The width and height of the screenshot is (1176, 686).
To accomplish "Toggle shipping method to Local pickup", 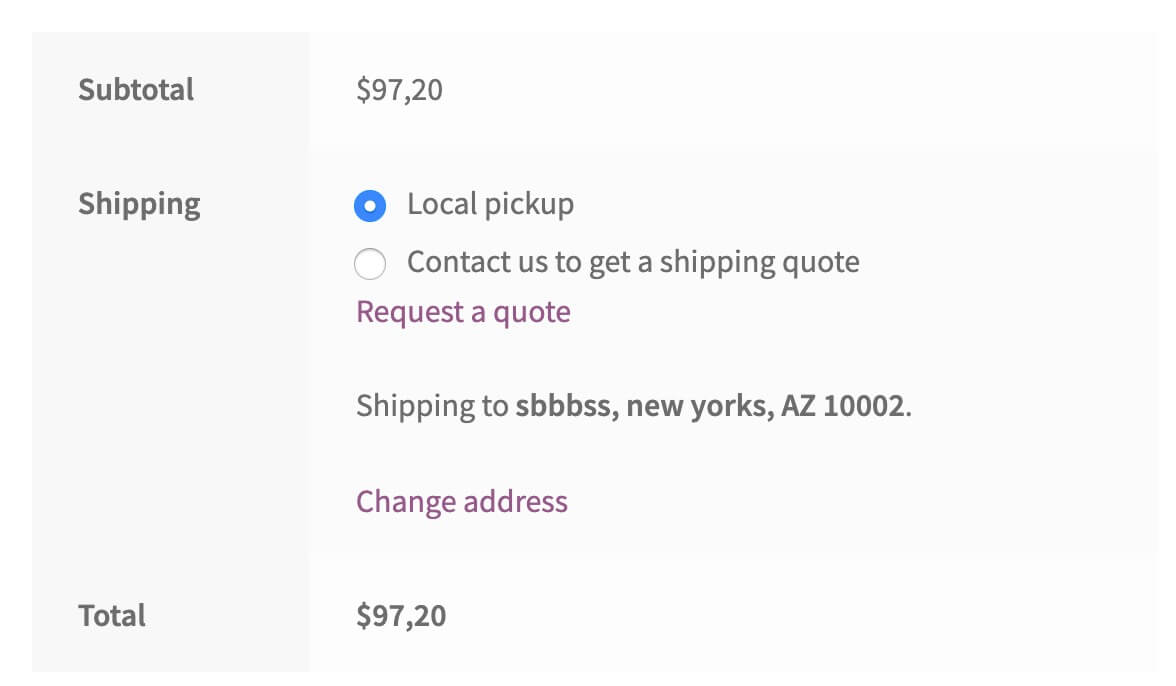I will 370,205.
